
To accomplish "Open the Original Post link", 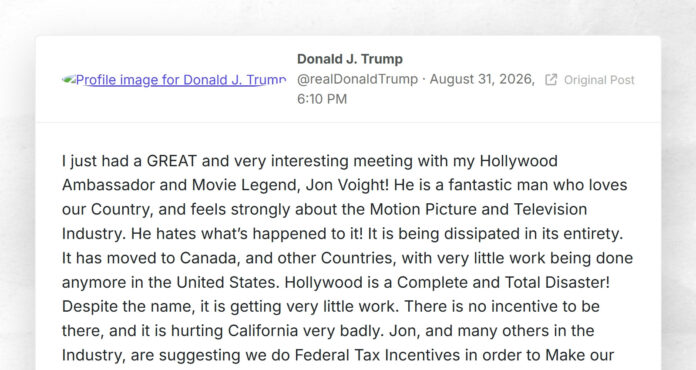I will [x=599, y=80].
